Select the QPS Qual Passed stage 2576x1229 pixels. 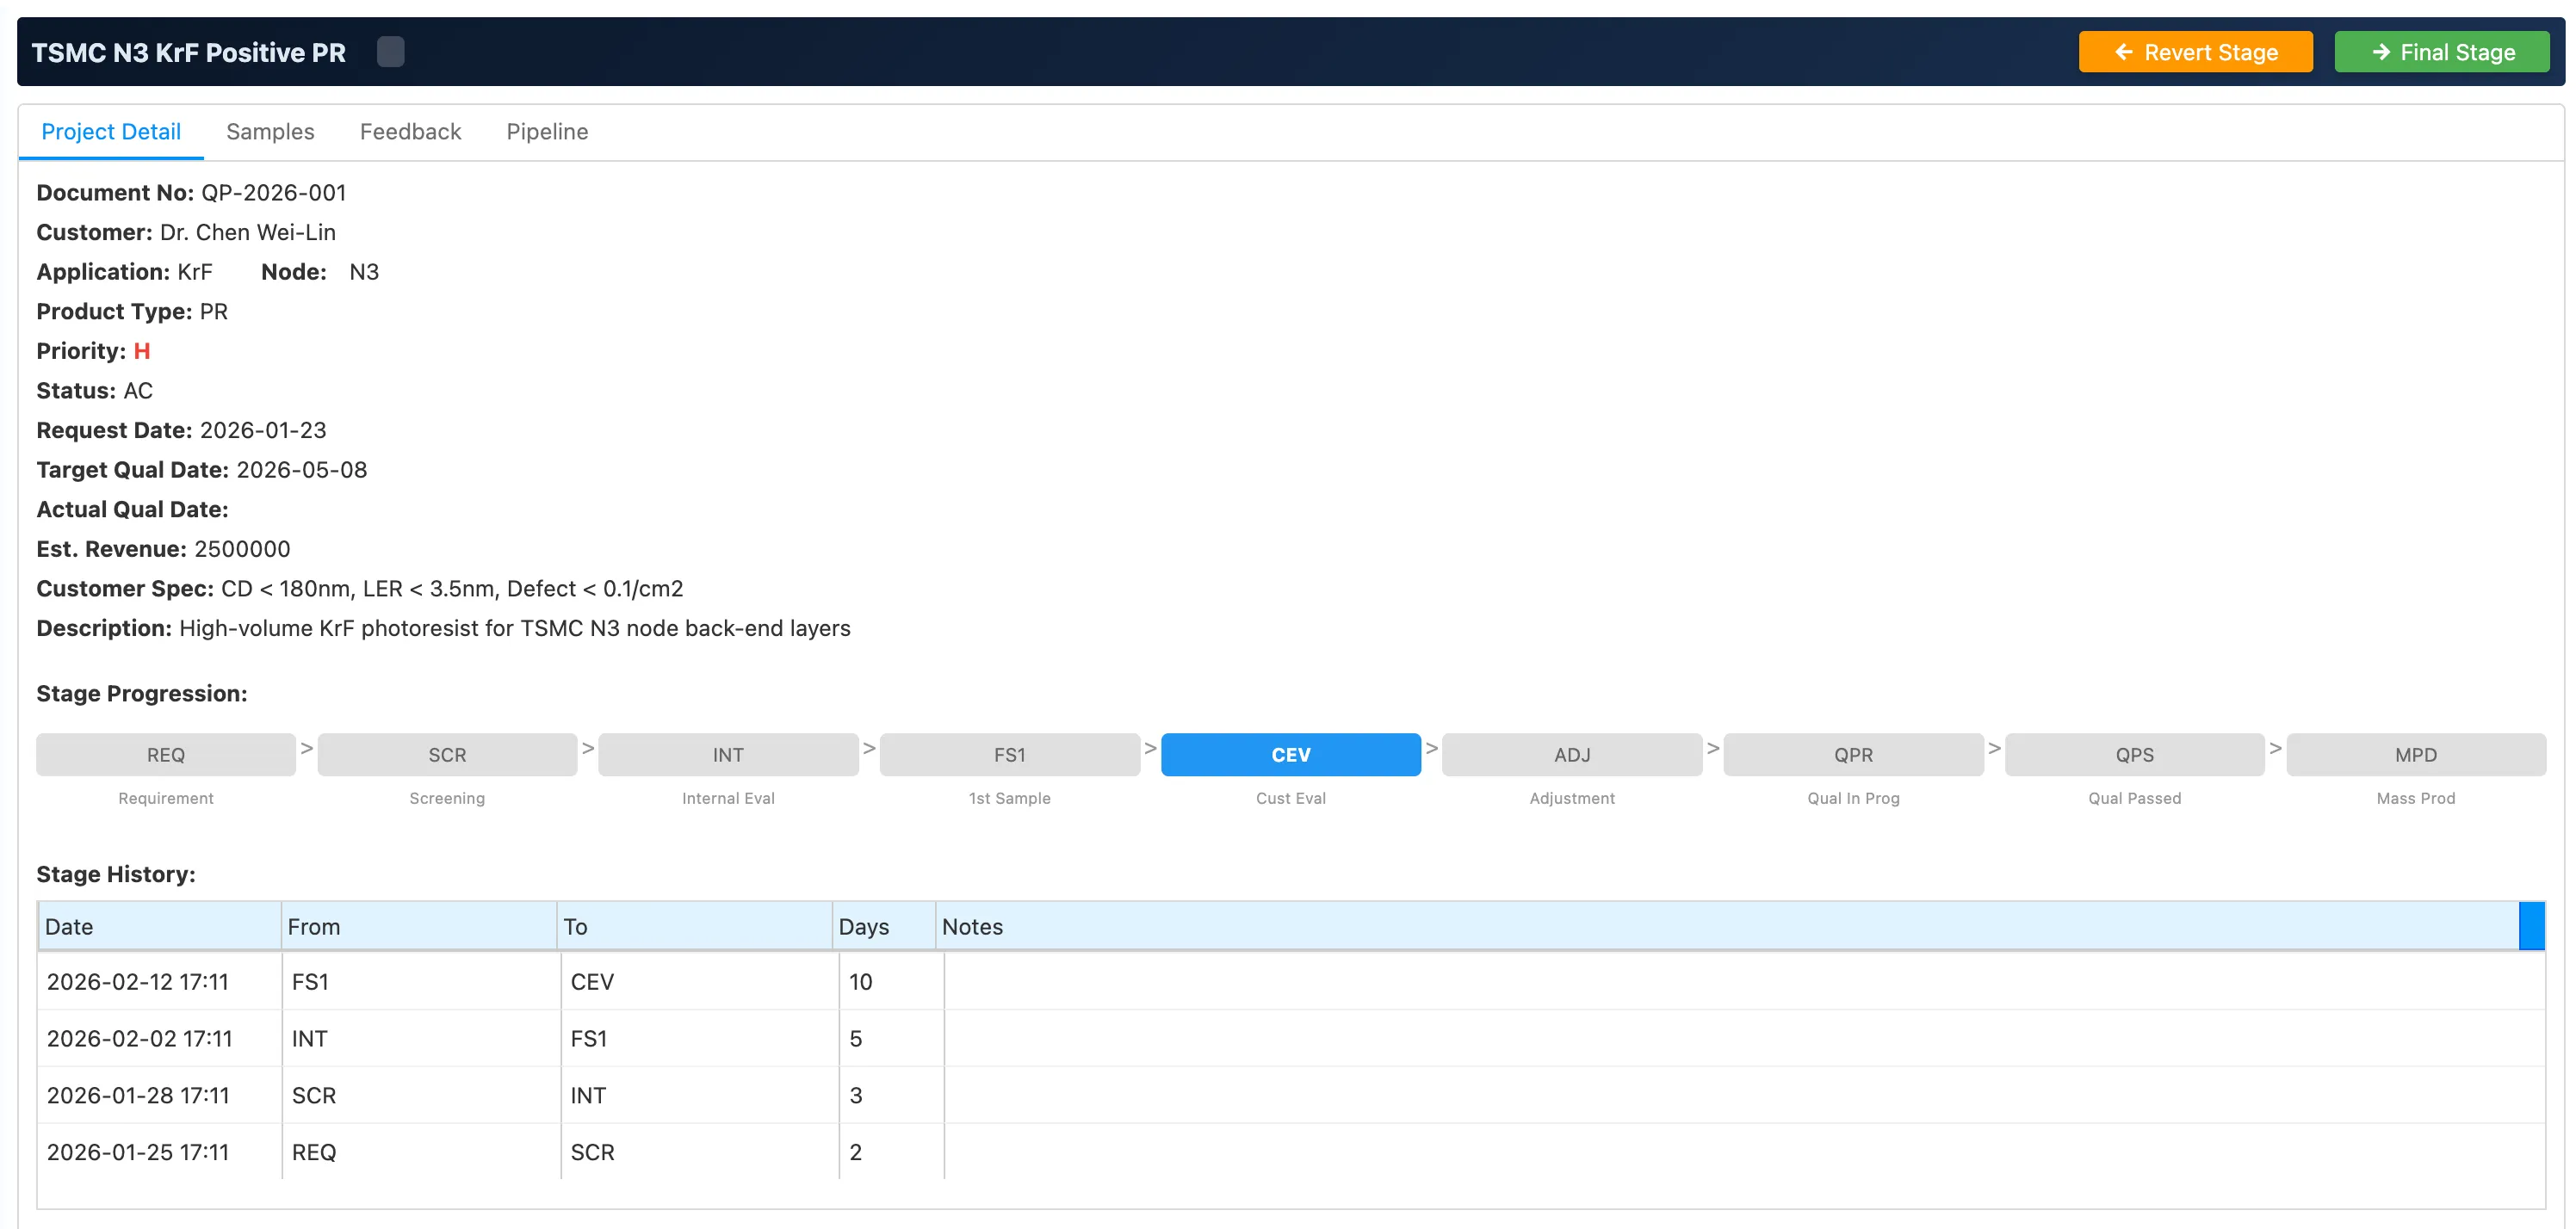2134,755
